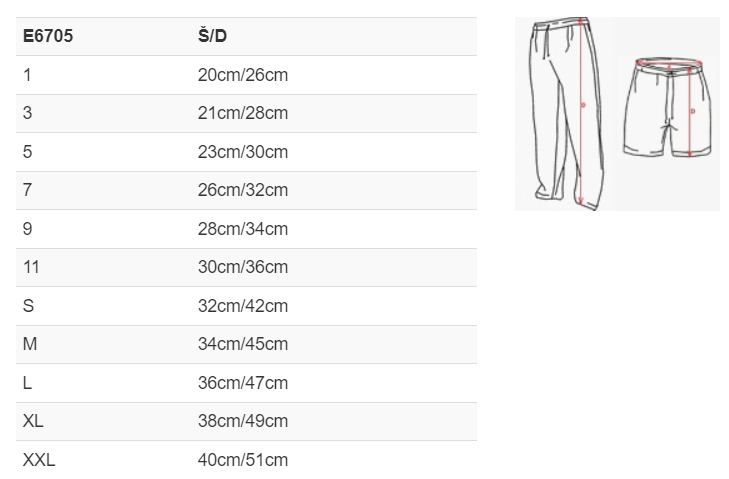Click the 28cm/34cm measurement cell

point(243,229)
